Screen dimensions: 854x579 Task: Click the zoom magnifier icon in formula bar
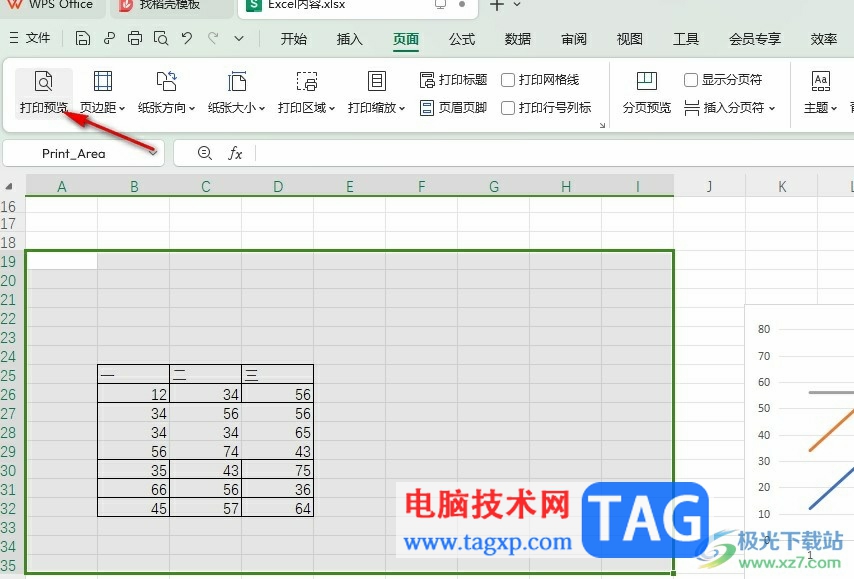[x=205, y=153]
